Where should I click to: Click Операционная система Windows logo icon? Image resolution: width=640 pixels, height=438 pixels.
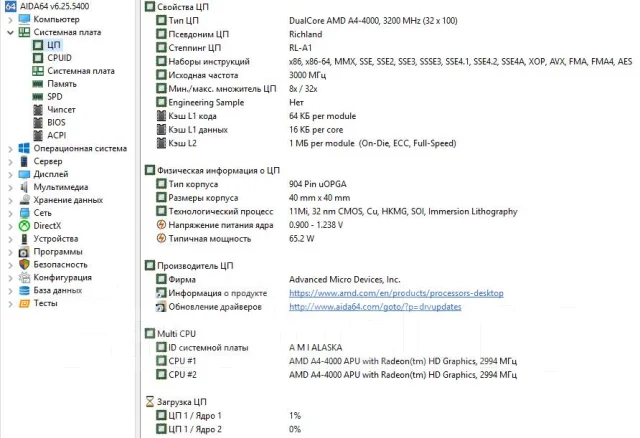click(24, 148)
